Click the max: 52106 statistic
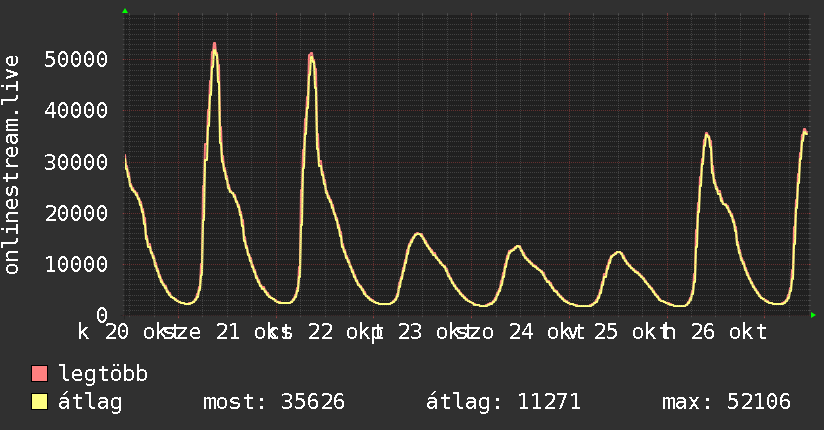Image resolution: width=824 pixels, height=430 pixels. 726,402
